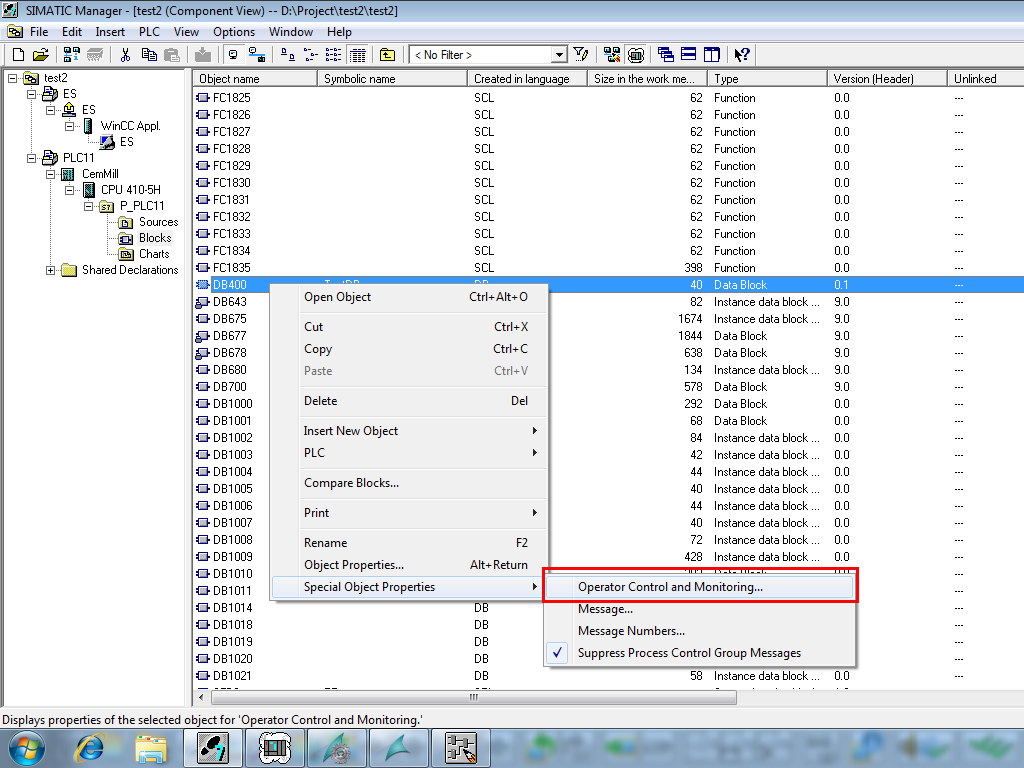Sort by the Object name column header
The image size is (1024, 768).
(x=255, y=79)
